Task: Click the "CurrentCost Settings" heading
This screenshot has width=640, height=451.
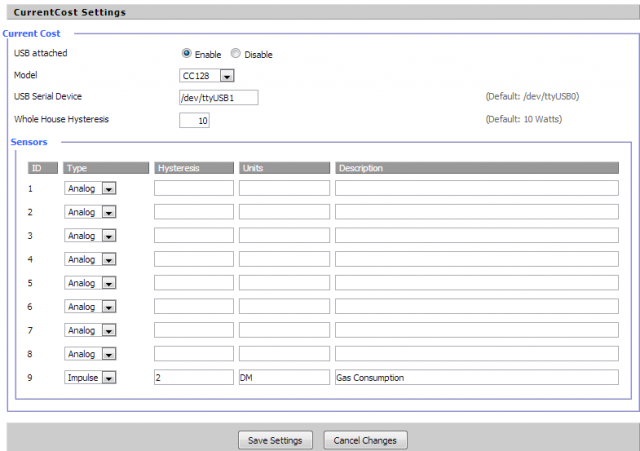Action: [x=69, y=12]
